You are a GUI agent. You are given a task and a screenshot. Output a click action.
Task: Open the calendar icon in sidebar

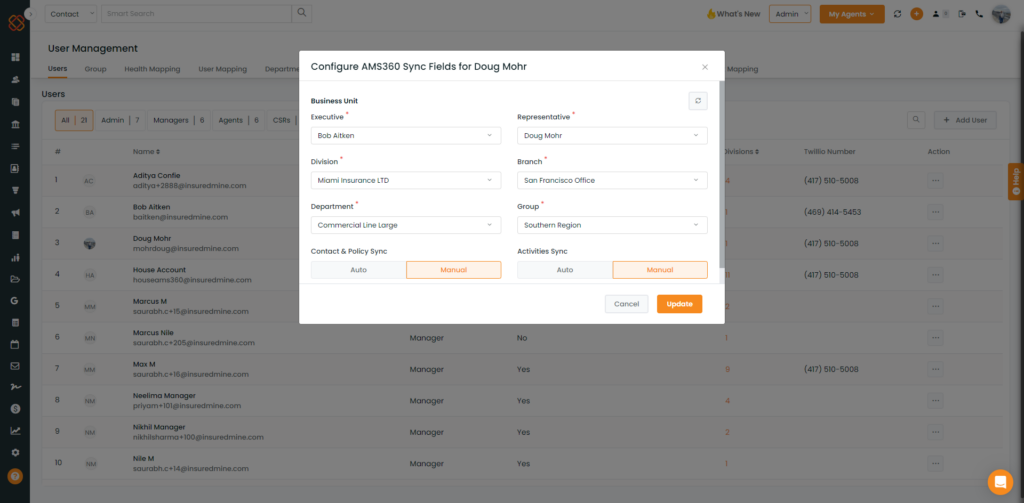coord(15,344)
